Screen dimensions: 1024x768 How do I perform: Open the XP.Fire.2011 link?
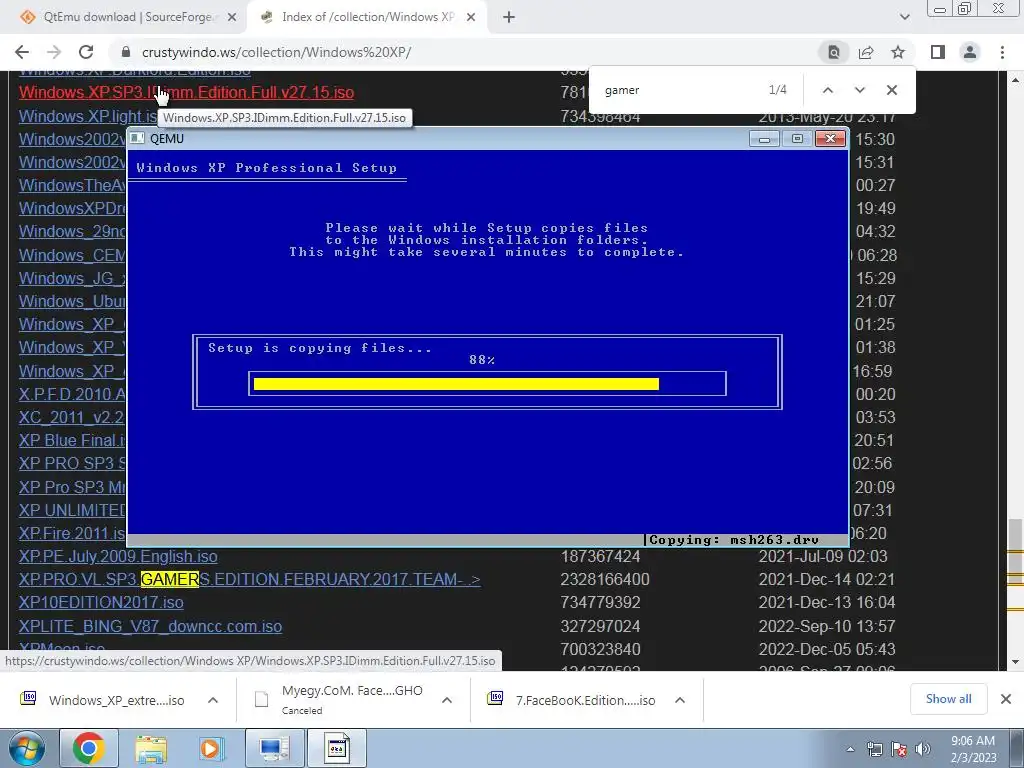coord(72,533)
